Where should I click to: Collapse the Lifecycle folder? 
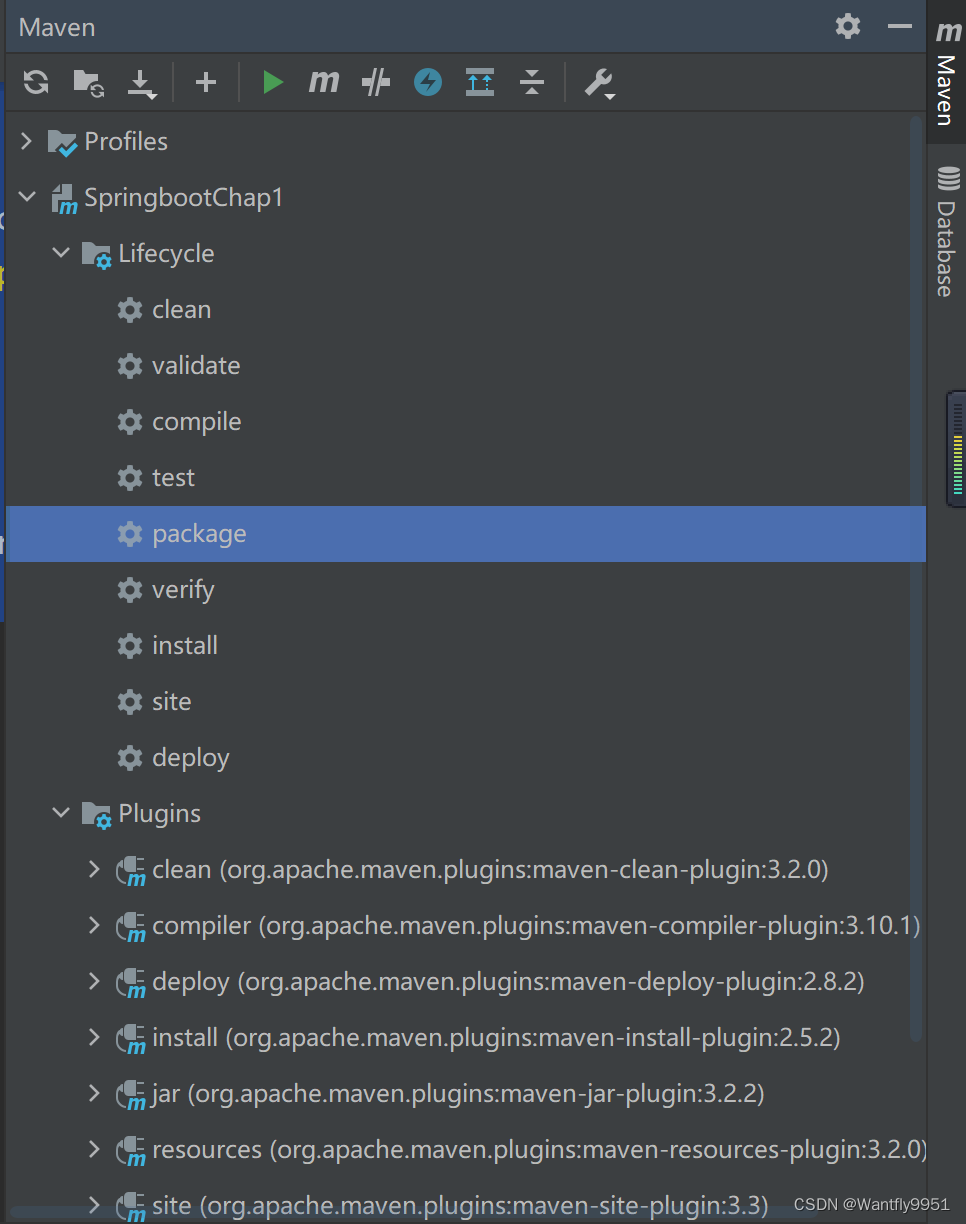(x=61, y=253)
